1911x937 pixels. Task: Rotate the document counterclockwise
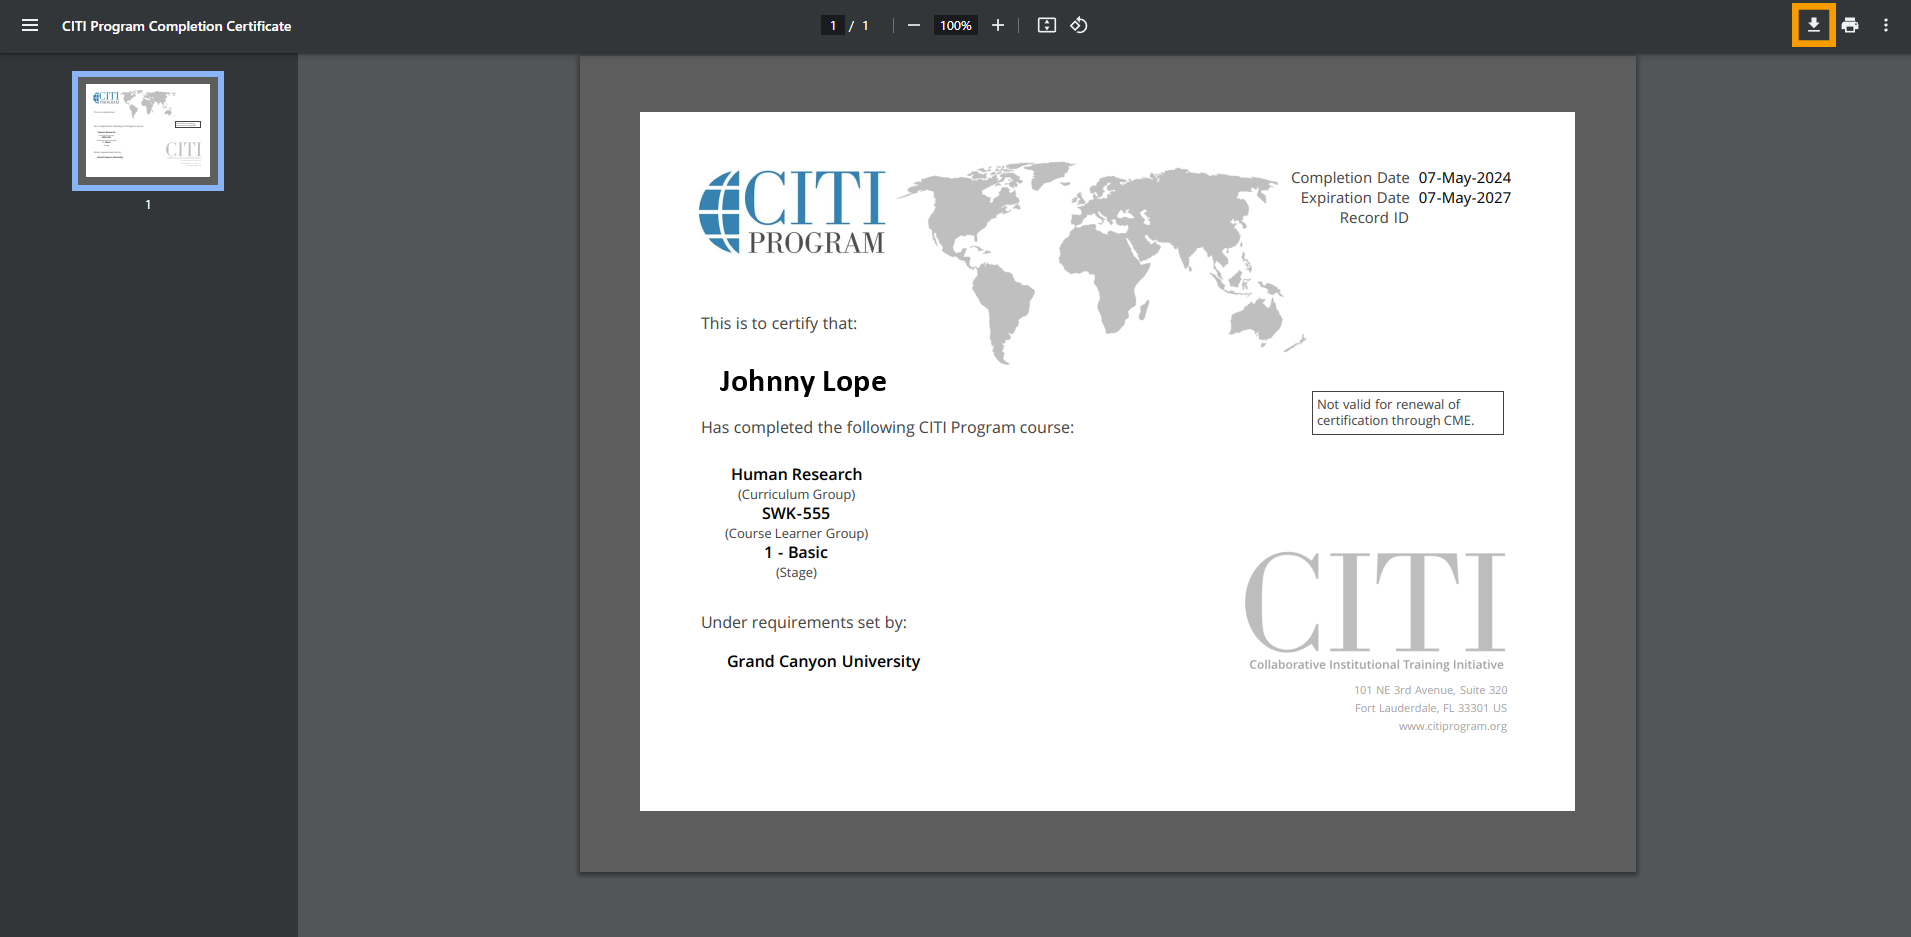(1079, 25)
